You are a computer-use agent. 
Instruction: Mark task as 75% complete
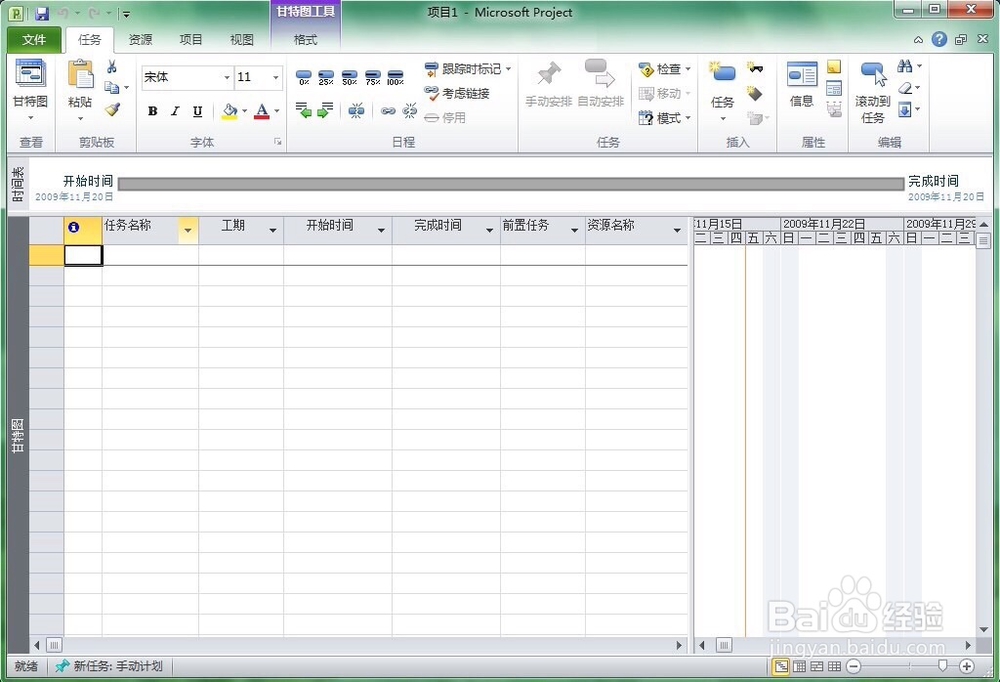coord(373,78)
